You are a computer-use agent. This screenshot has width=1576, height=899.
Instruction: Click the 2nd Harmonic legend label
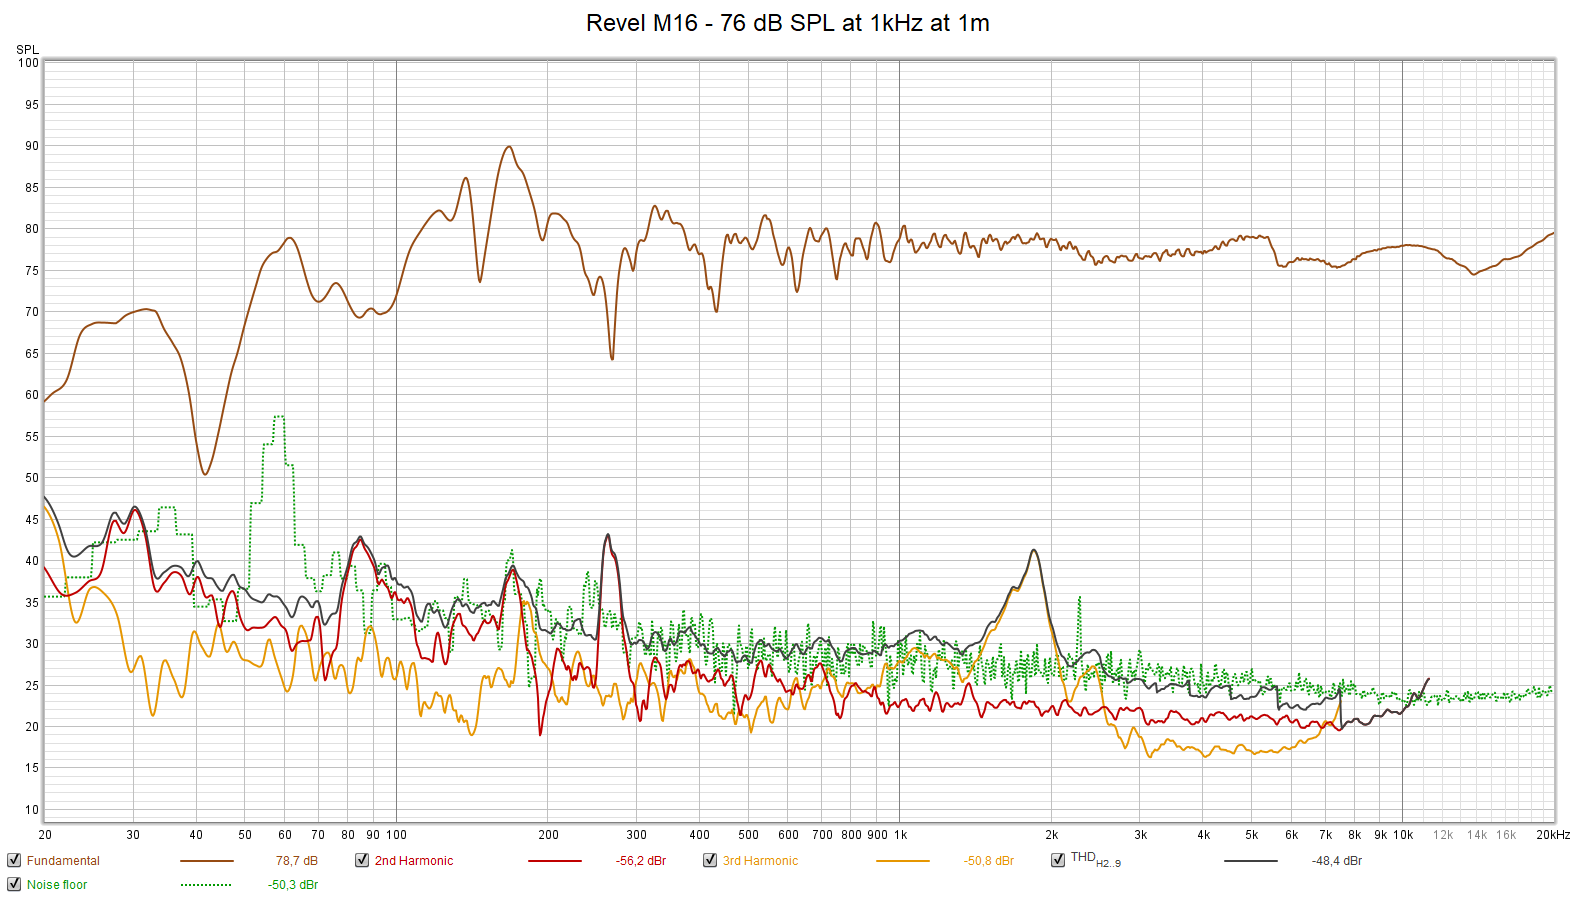[414, 861]
